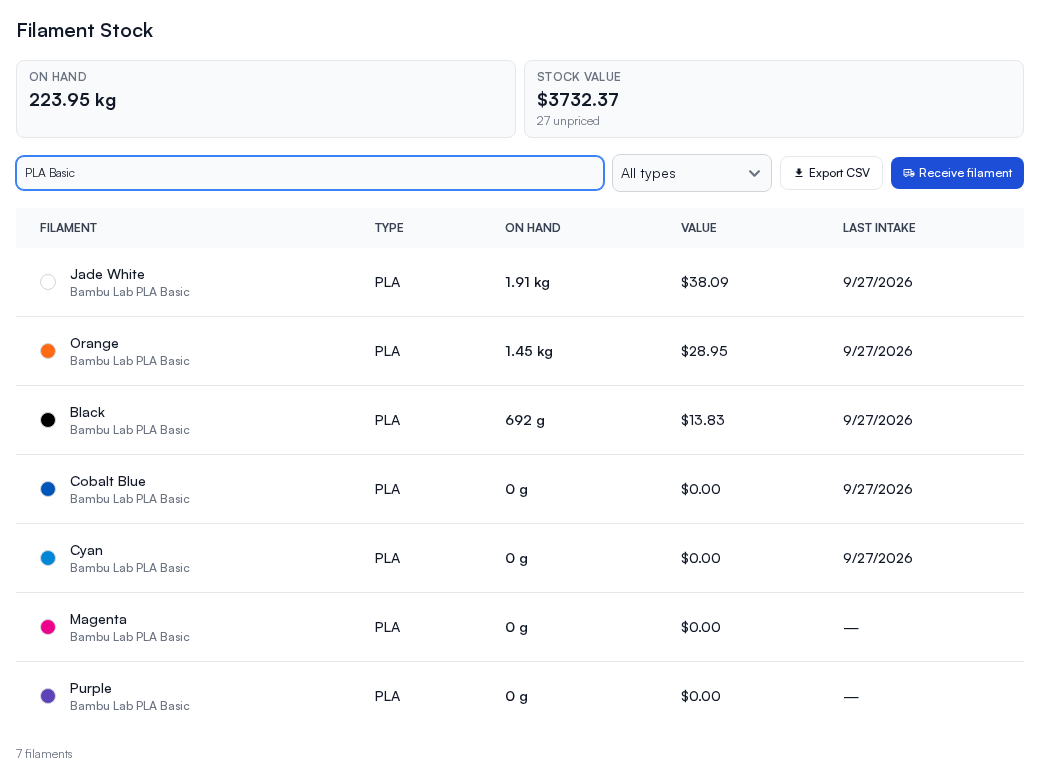Click the Purple row's $0.00 value
Image resolution: width=1040 pixels, height=778 pixels.
click(700, 696)
